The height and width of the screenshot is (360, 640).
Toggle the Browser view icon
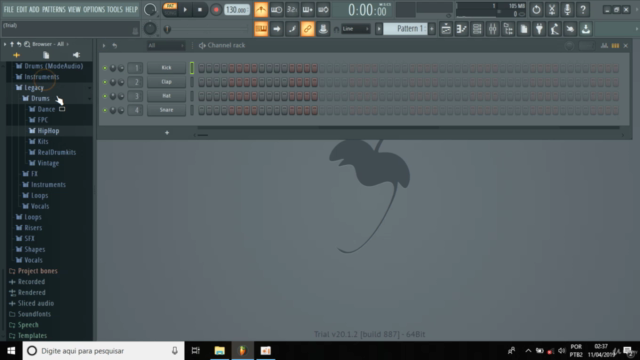click(508, 29)
